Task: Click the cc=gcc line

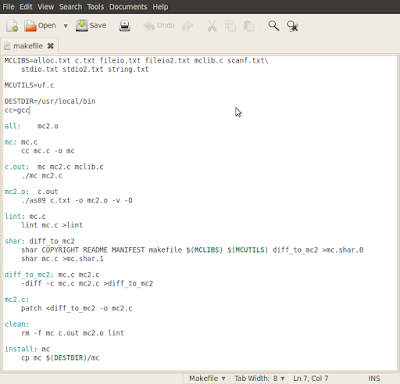Action: [17, 110]
